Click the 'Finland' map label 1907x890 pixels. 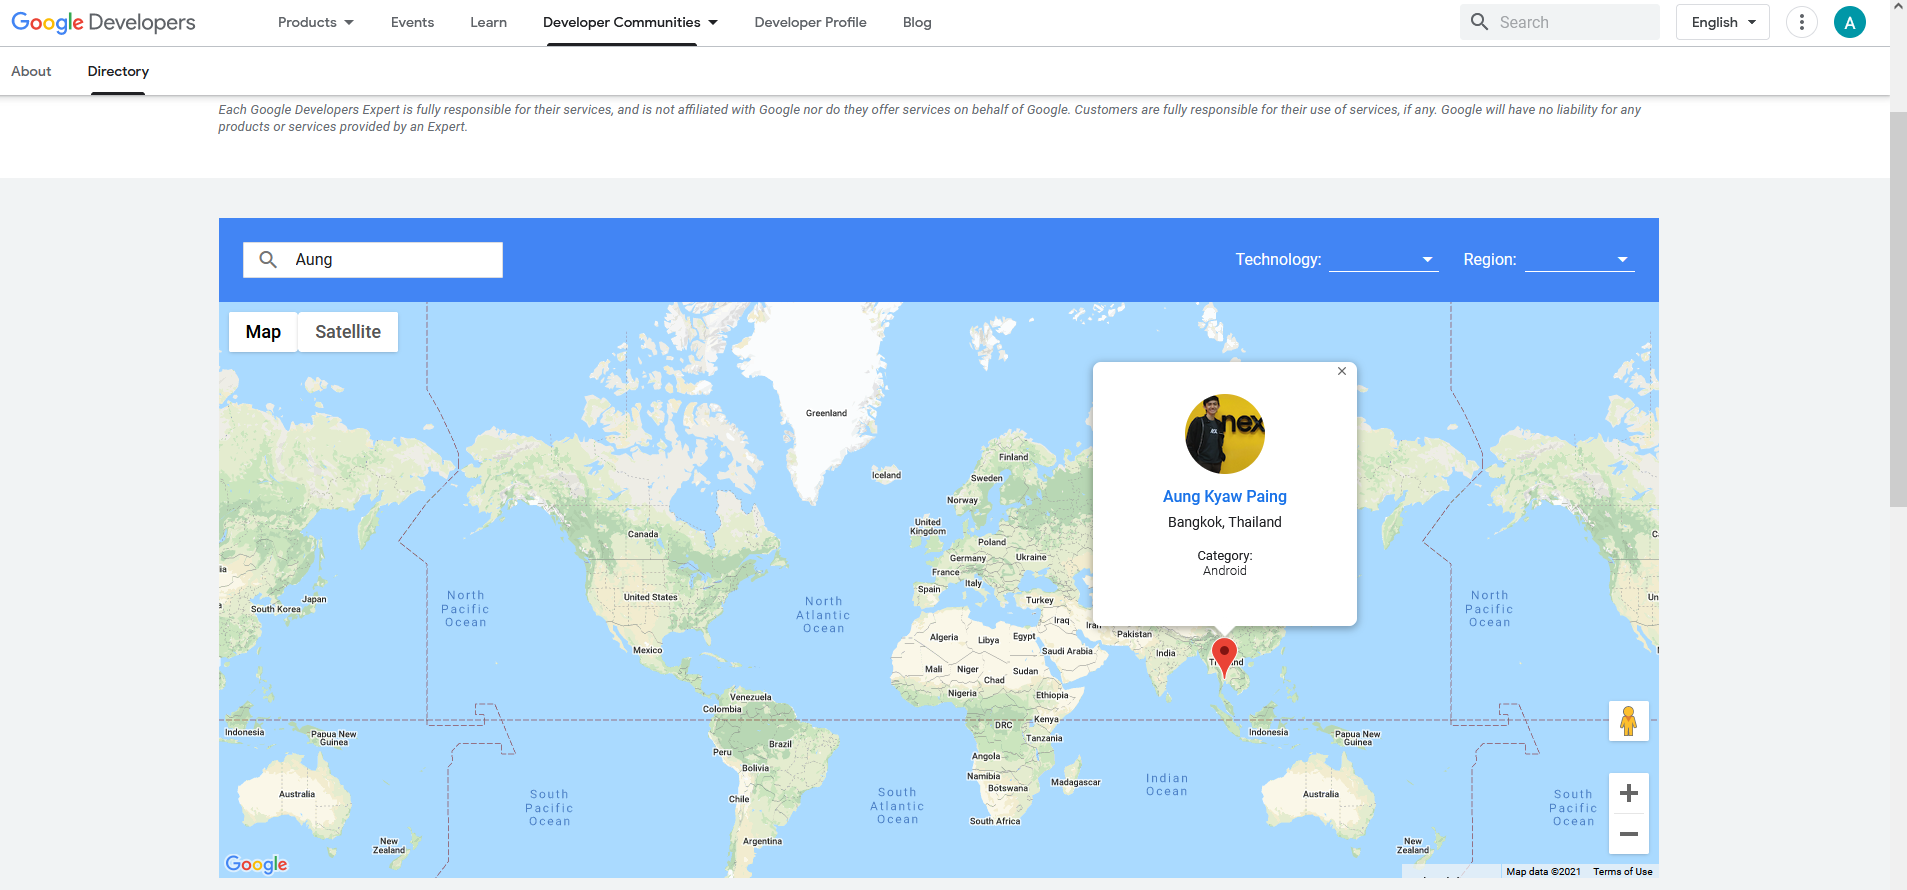pos(1013,457)
